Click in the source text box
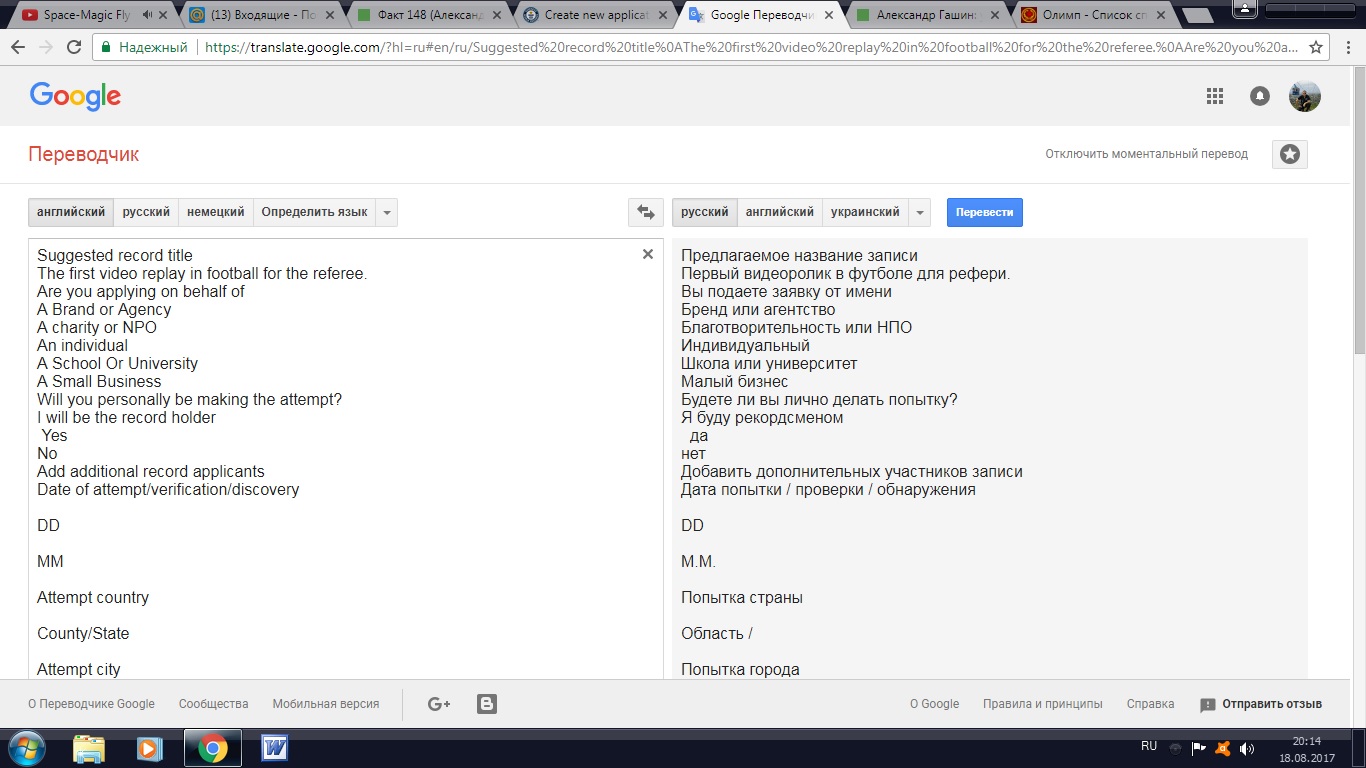This screenshot has height=768, width=1366. point(345,458)
